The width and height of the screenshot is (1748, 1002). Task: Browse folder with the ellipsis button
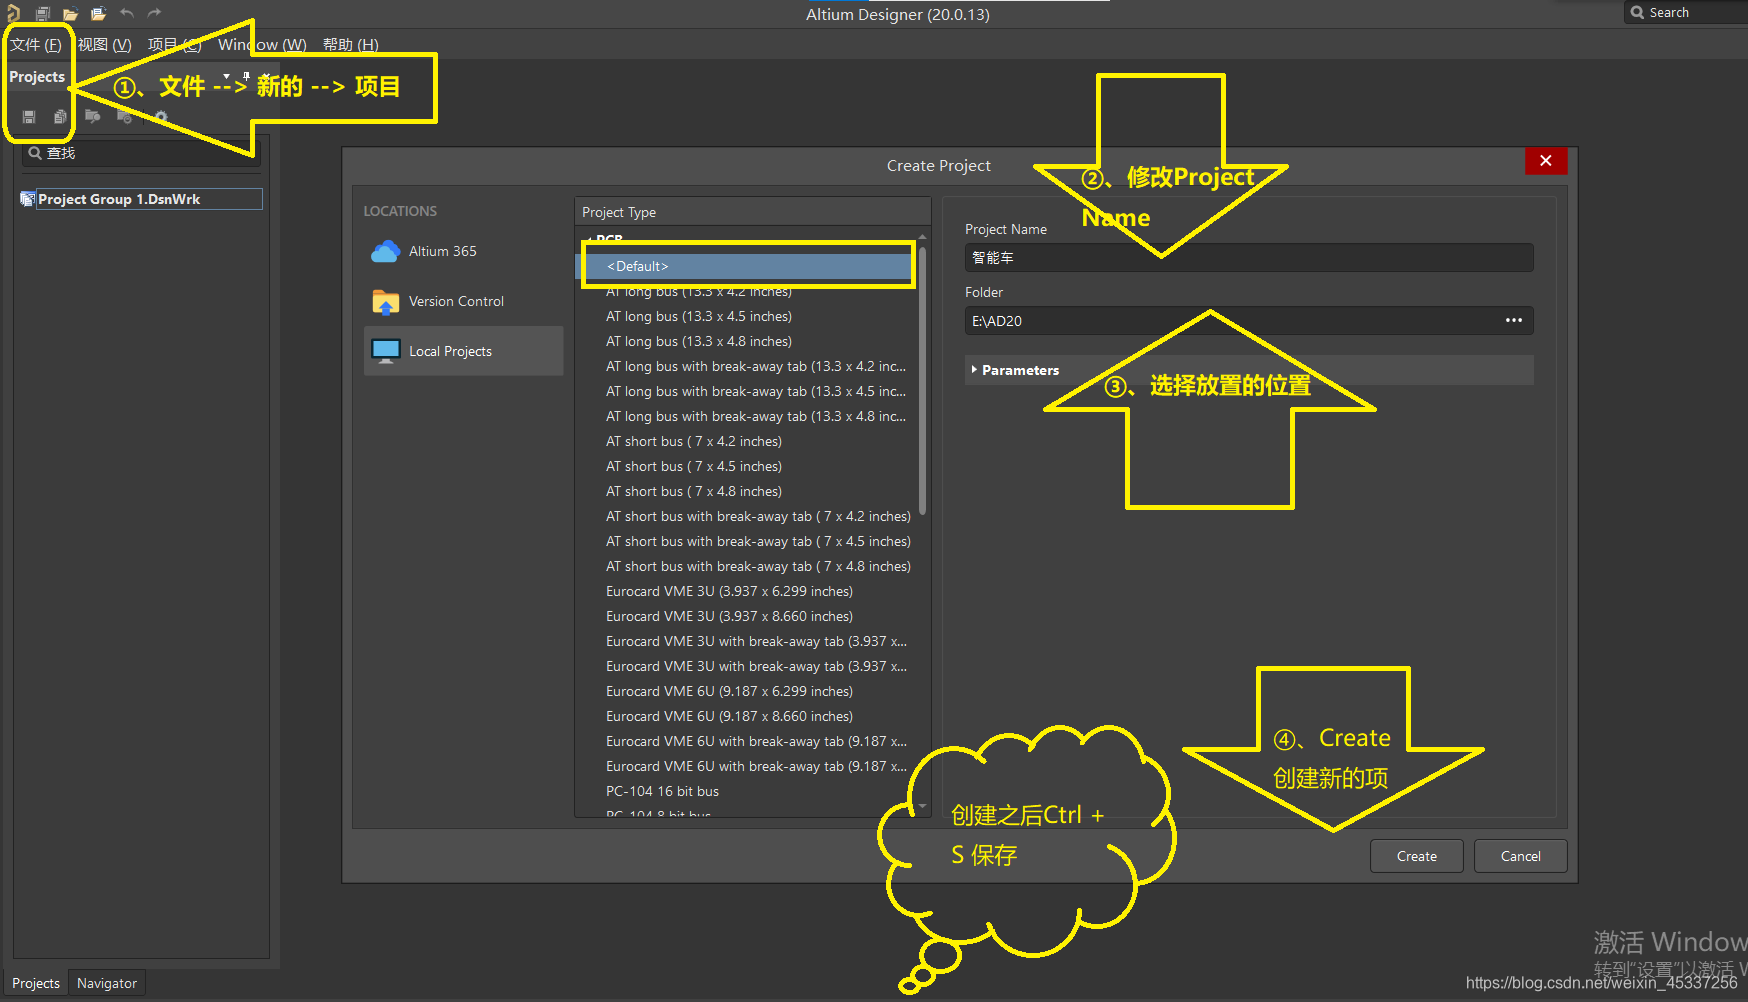click(1513, 320)
